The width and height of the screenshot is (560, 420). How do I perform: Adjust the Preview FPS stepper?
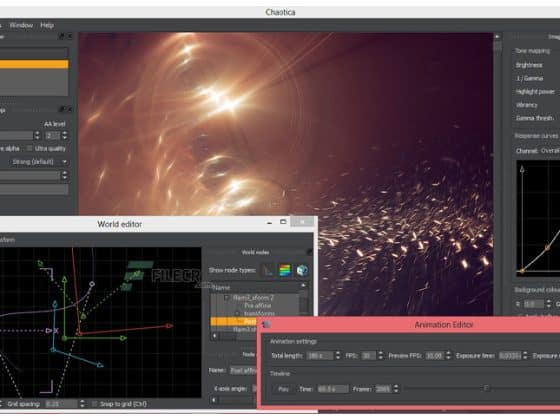pos(448,356)
